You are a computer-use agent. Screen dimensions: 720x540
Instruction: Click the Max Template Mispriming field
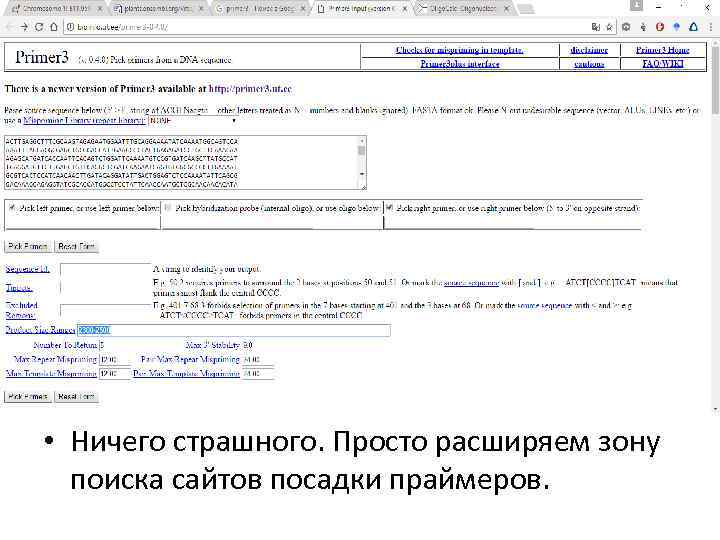[x=115, y=374]
